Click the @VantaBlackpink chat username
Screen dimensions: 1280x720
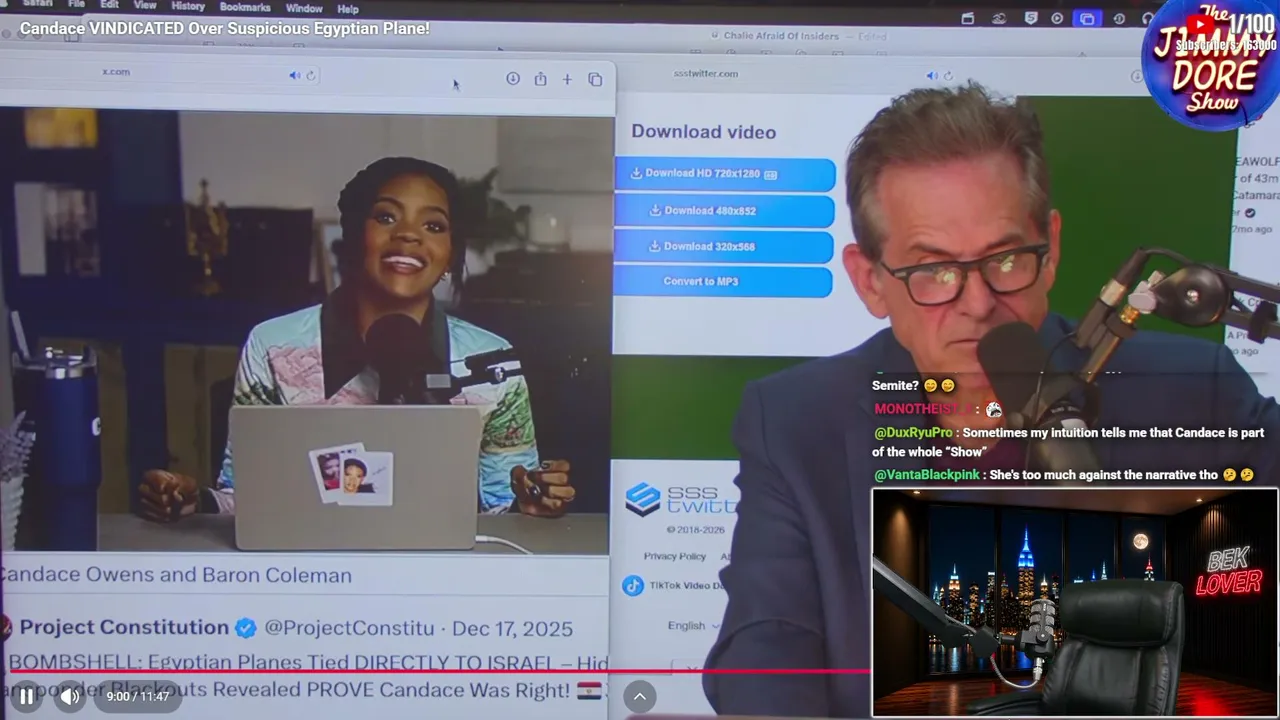tap(927, 475)
